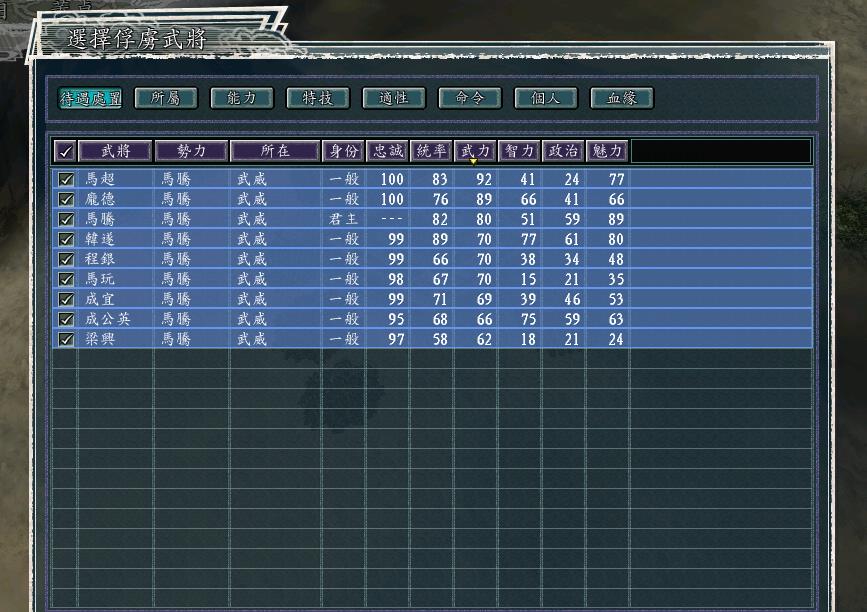Uncheck the checkbox for 龐德
The width and height of the screenshot is (867, 612).
point(66,199)
